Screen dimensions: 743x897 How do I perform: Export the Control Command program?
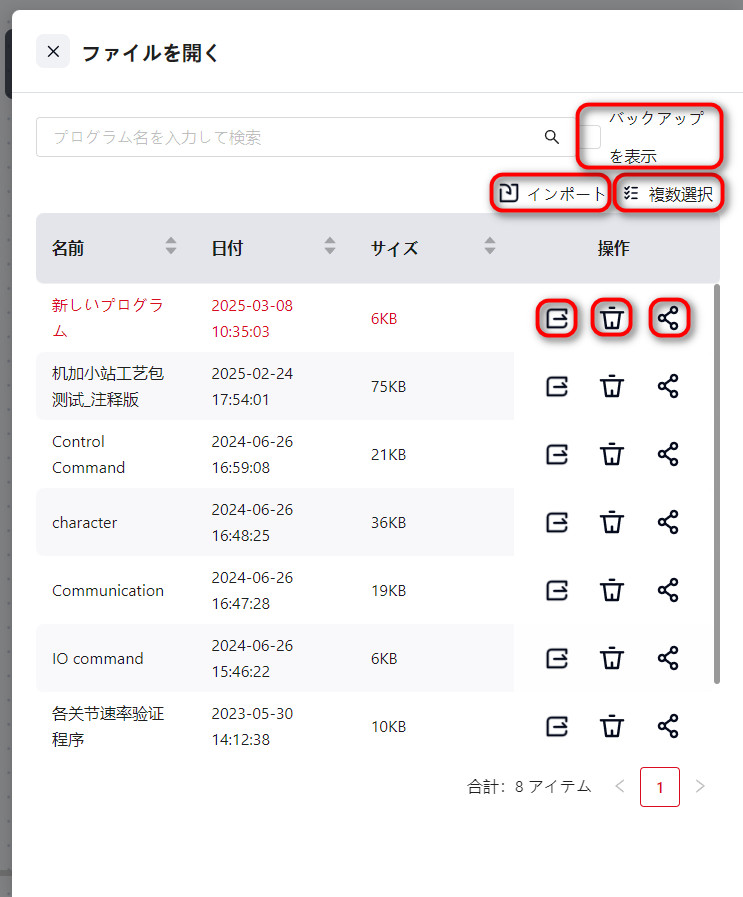pyautogui.click(x=557, y=454)
